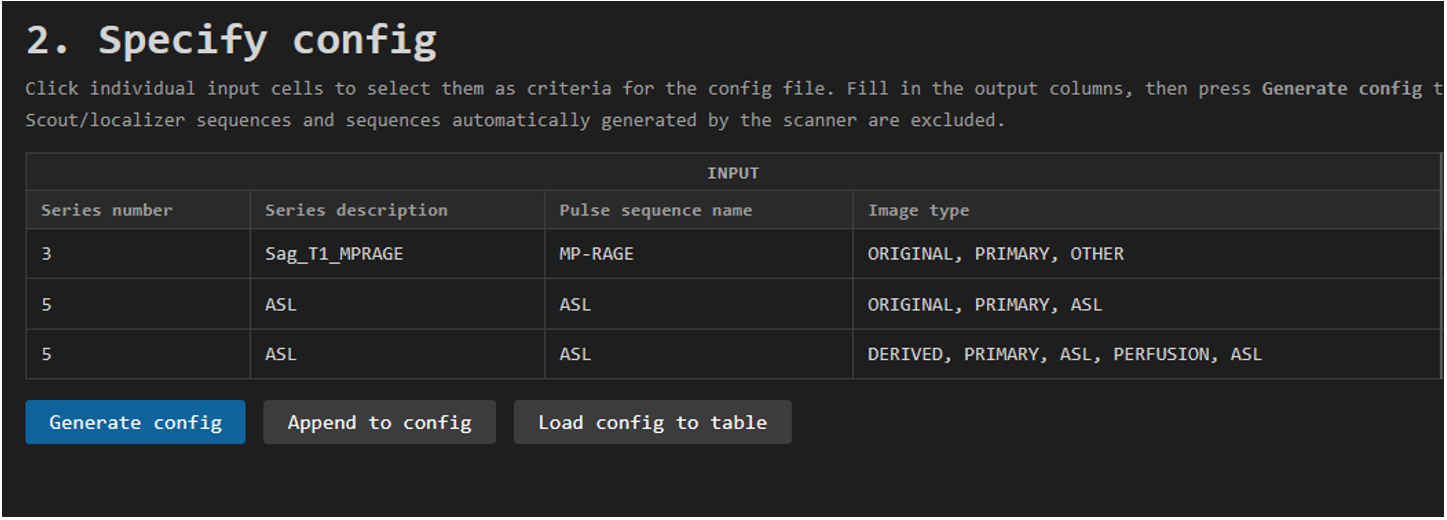Pick the ASL pulse sequence in the DERIVED row
The width and height of the screenshot is (1447, 520).
pos(698,354)
